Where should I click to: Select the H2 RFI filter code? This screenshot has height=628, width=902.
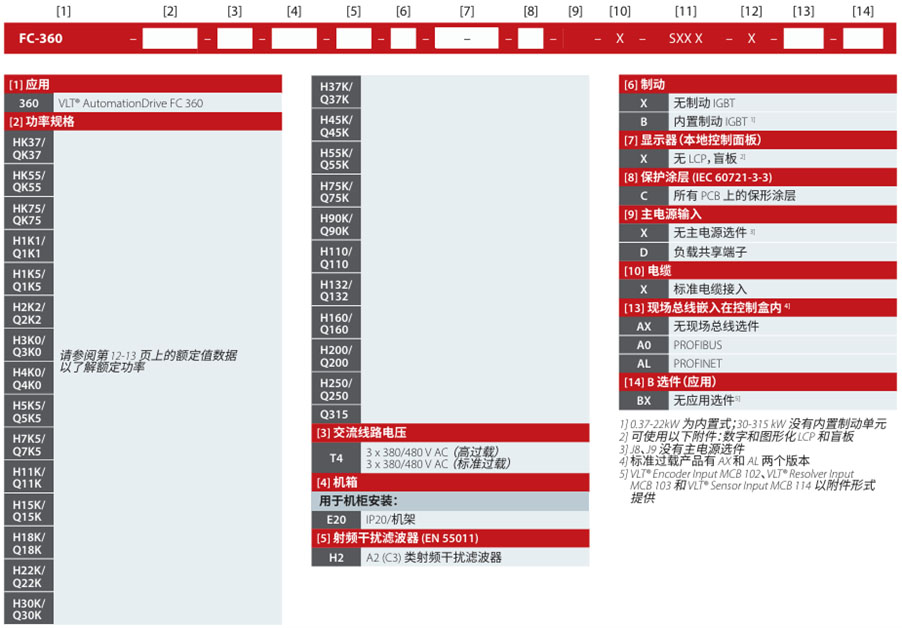tap(334, 557)
